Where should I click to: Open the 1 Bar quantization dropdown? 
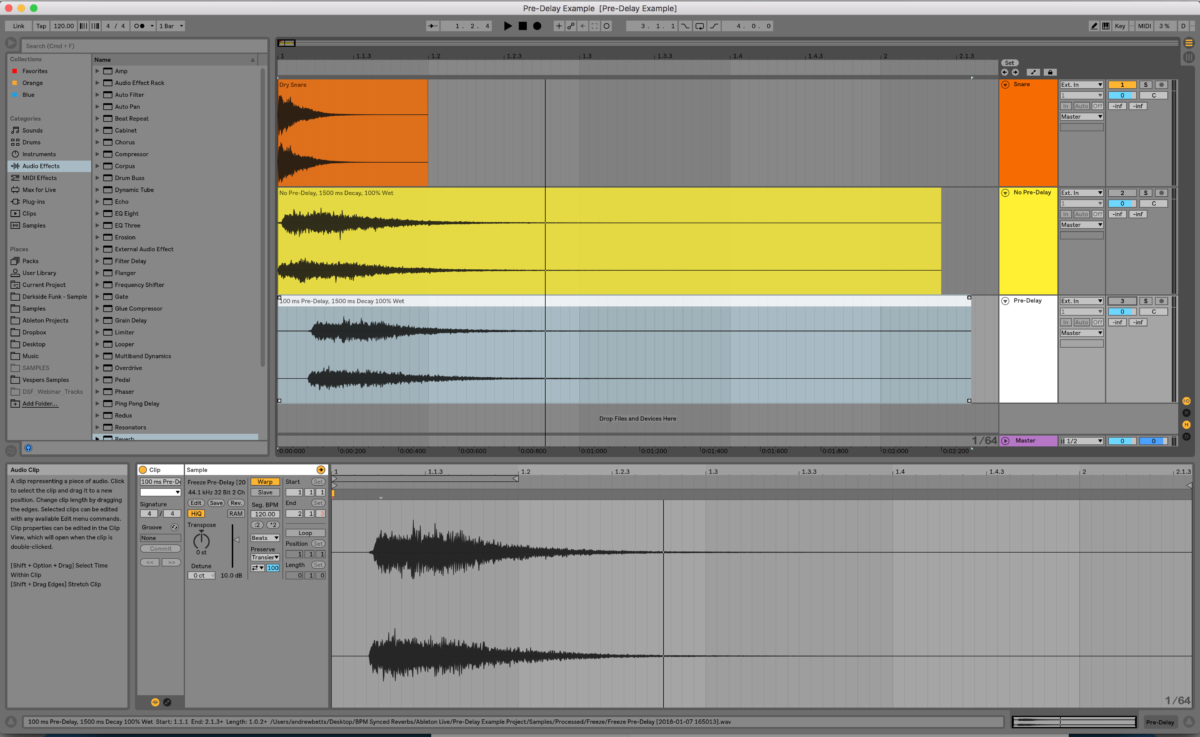[170, 25]
